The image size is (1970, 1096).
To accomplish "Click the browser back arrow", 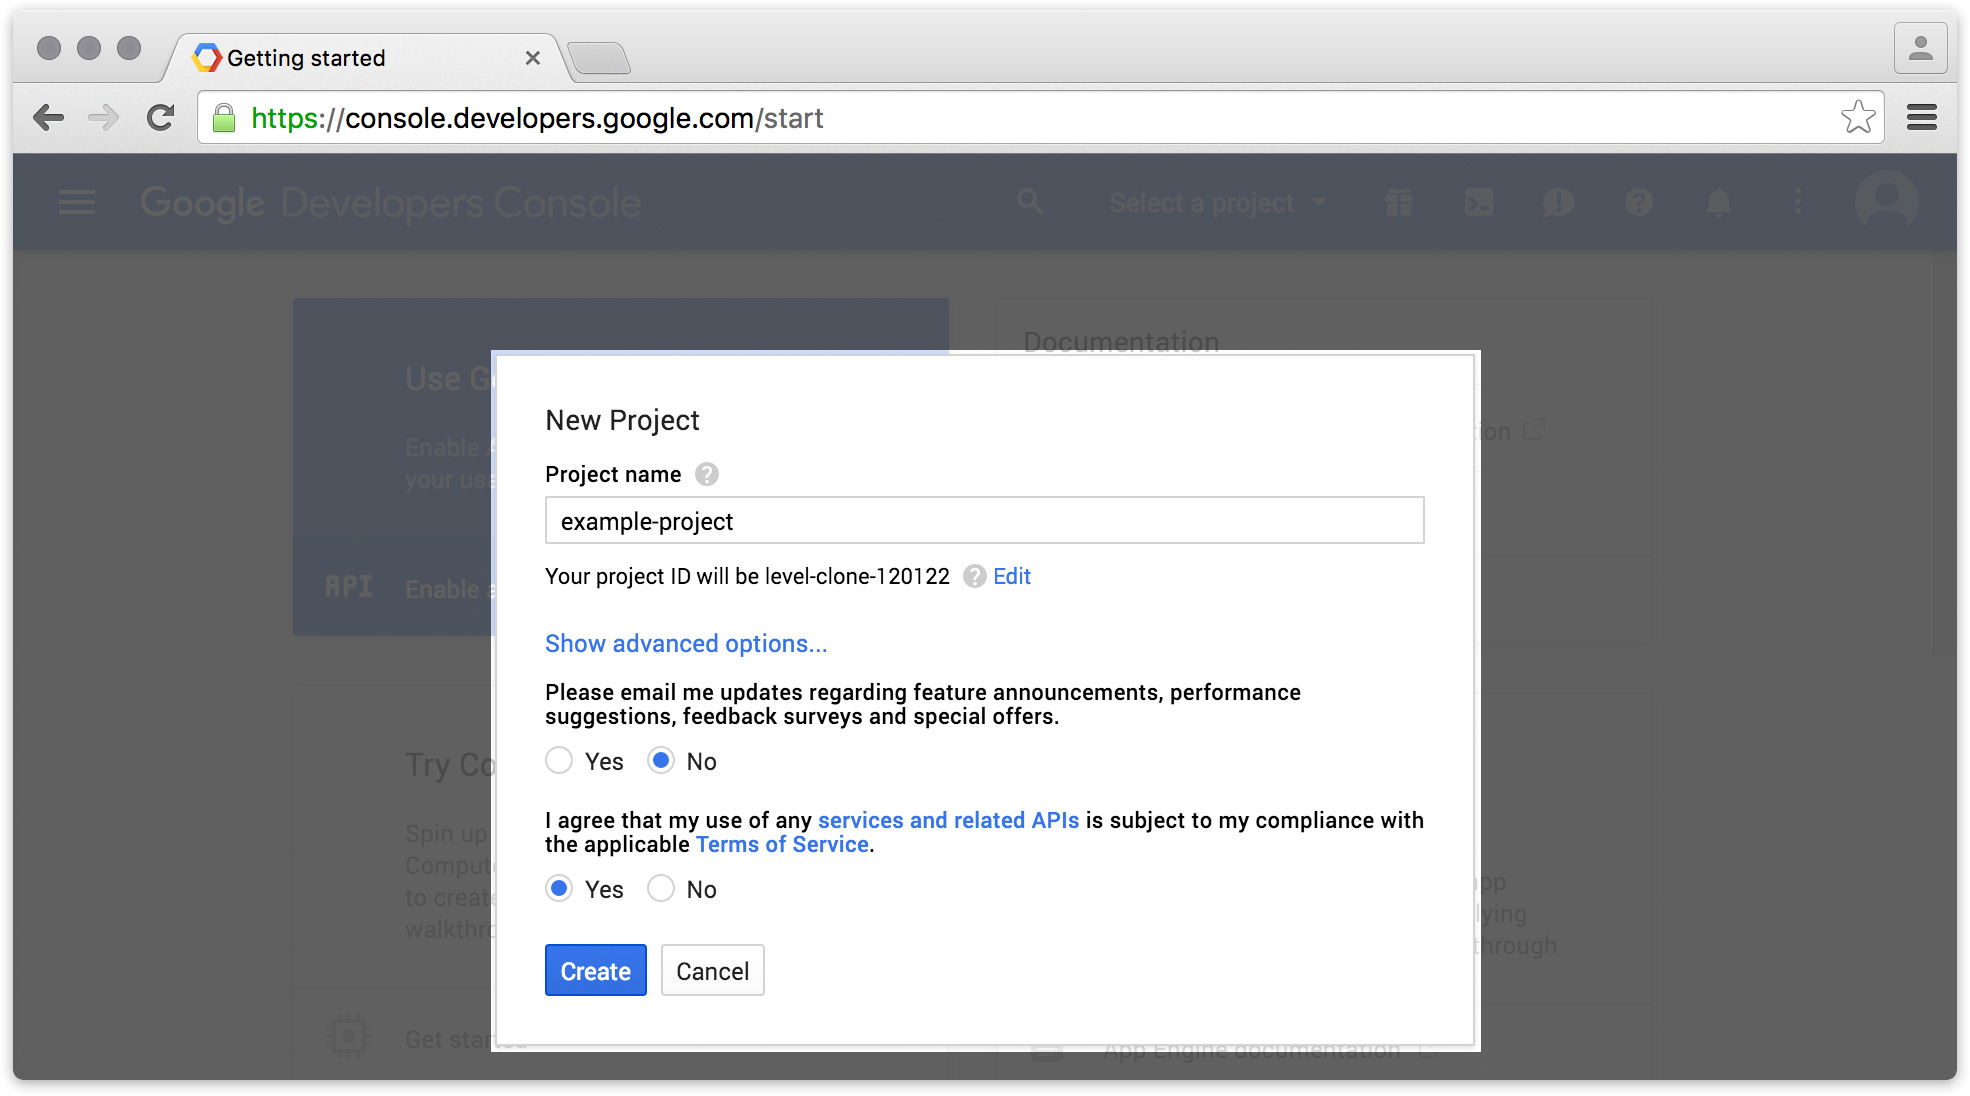I will (48, 118).
